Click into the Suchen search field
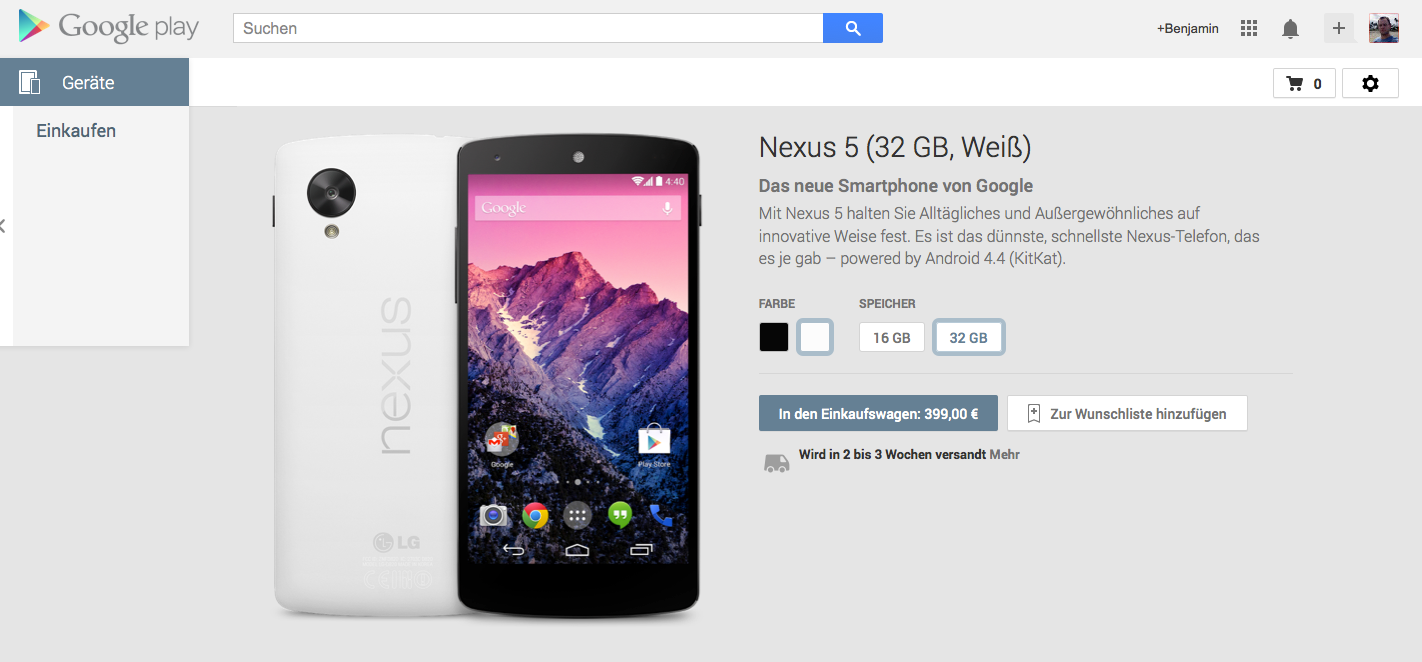The height and width of the screenshot is (662, 1422). coord(528,28)
